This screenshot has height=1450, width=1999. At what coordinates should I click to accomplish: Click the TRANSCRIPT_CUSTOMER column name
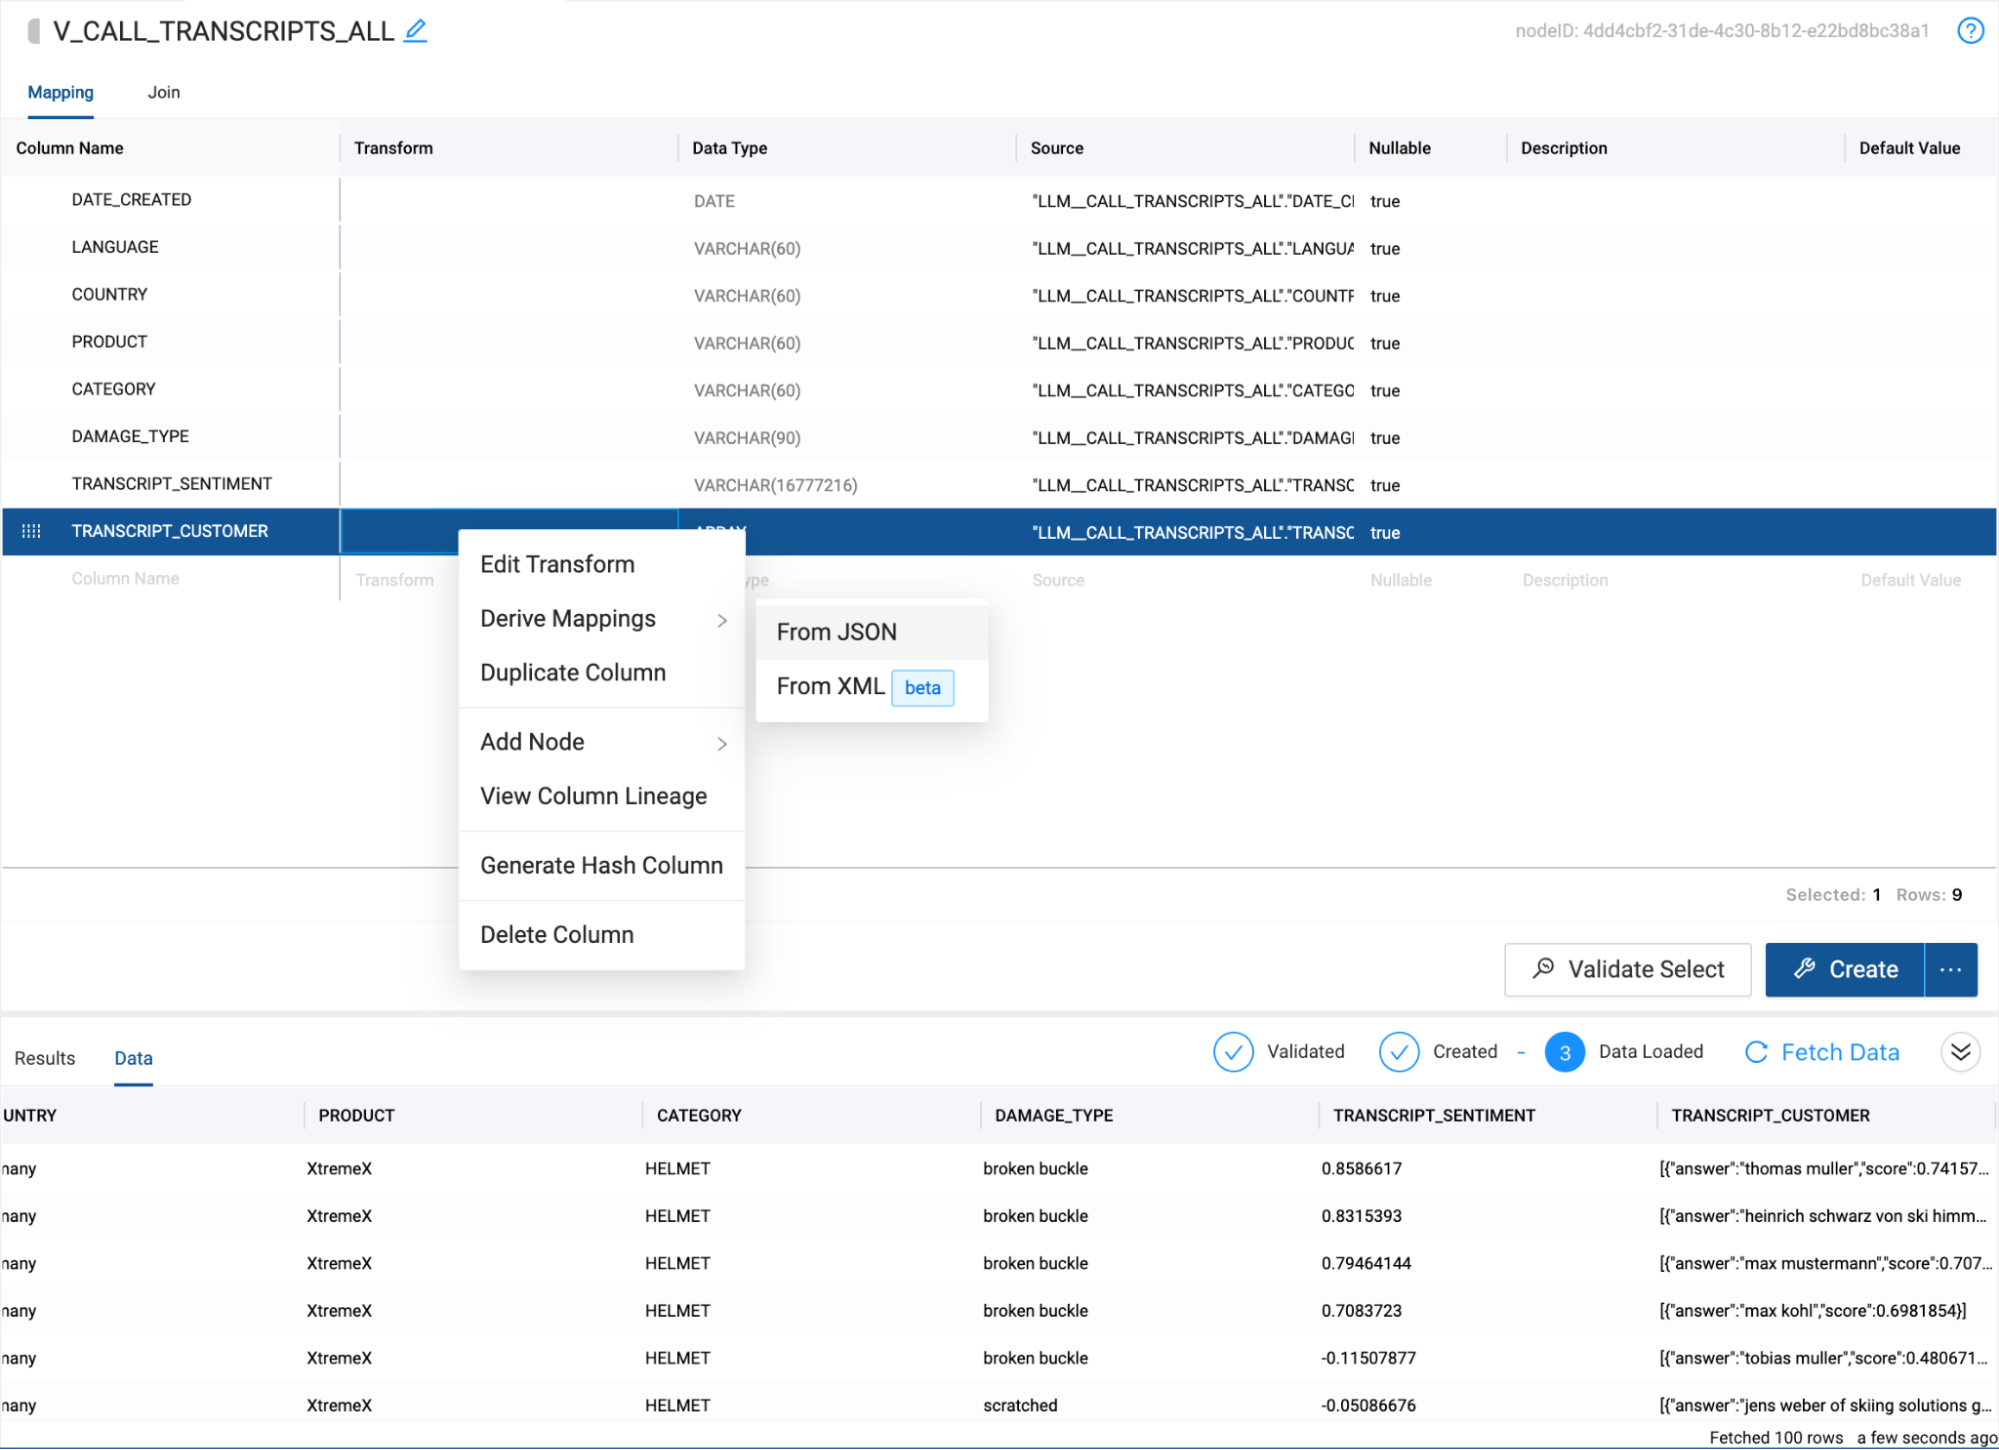170,532
